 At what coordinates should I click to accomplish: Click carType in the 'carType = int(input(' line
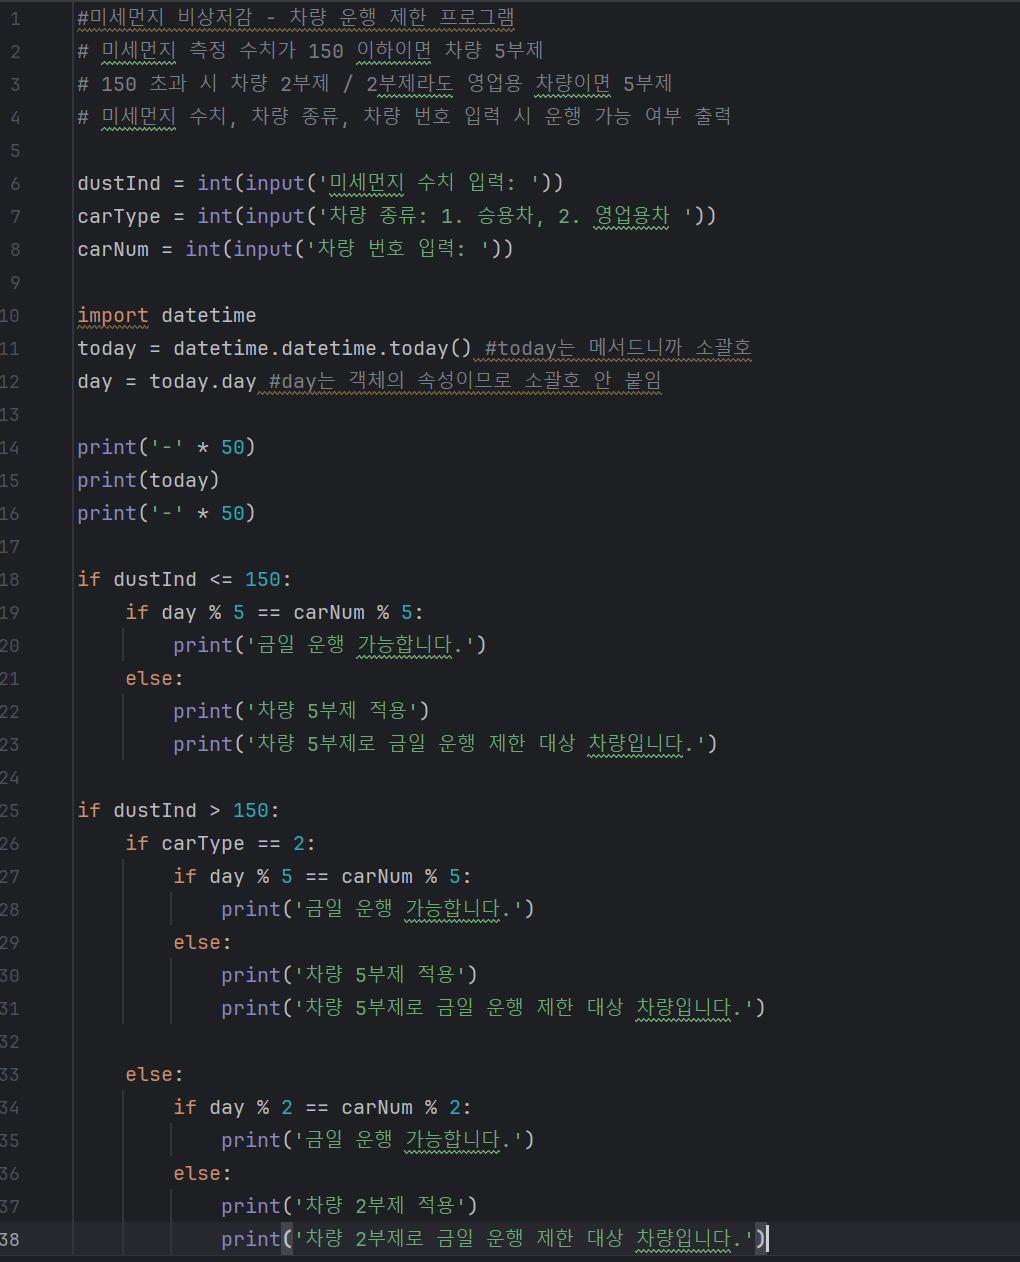[x=119, y=215]
